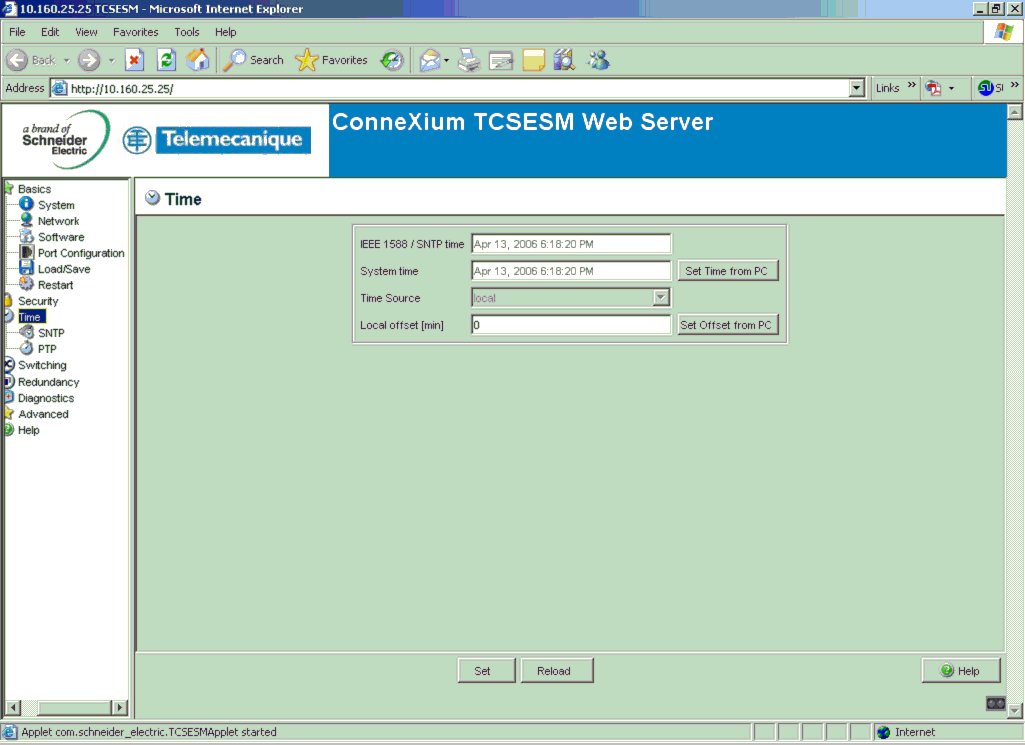Select Restart in the navigation tree
This screenshot has width=1025, height=745.
56,285
